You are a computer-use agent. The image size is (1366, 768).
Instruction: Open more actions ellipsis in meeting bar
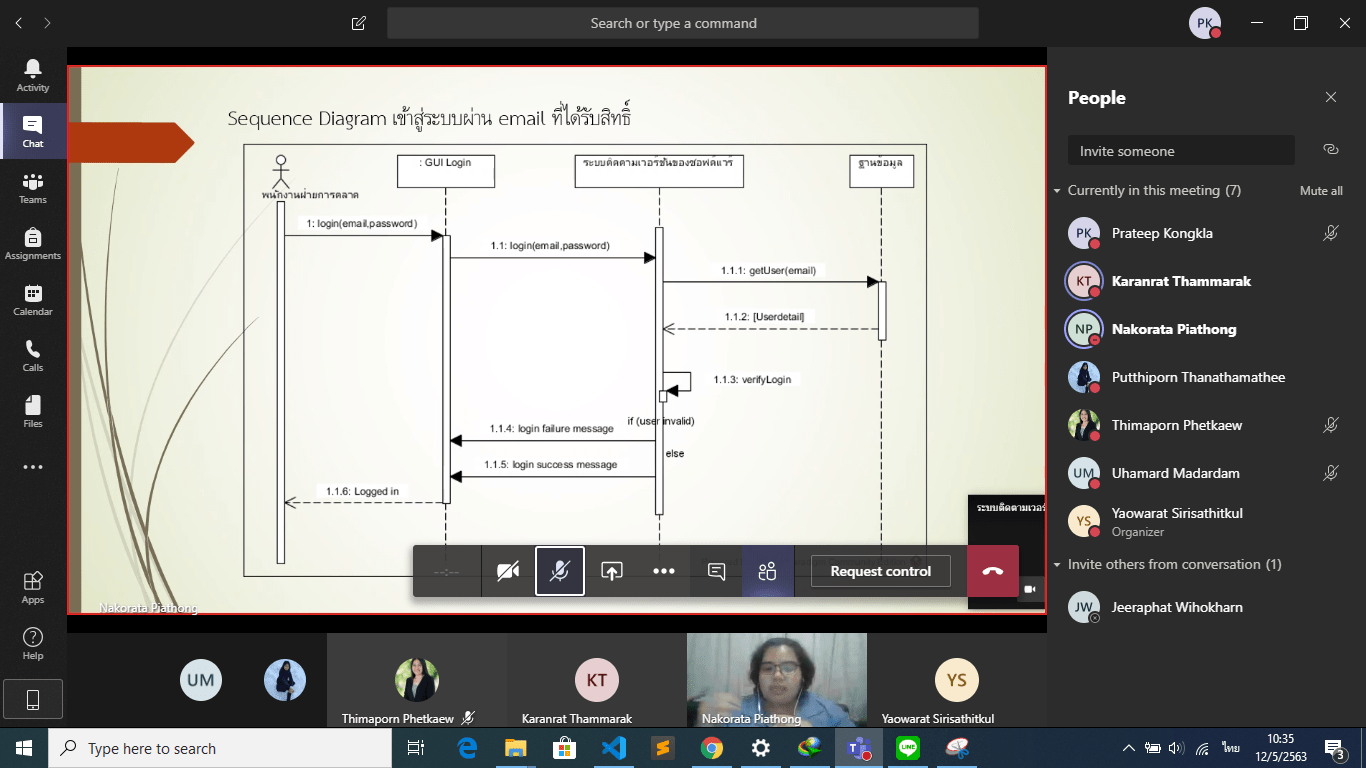(x=664, y=571)
